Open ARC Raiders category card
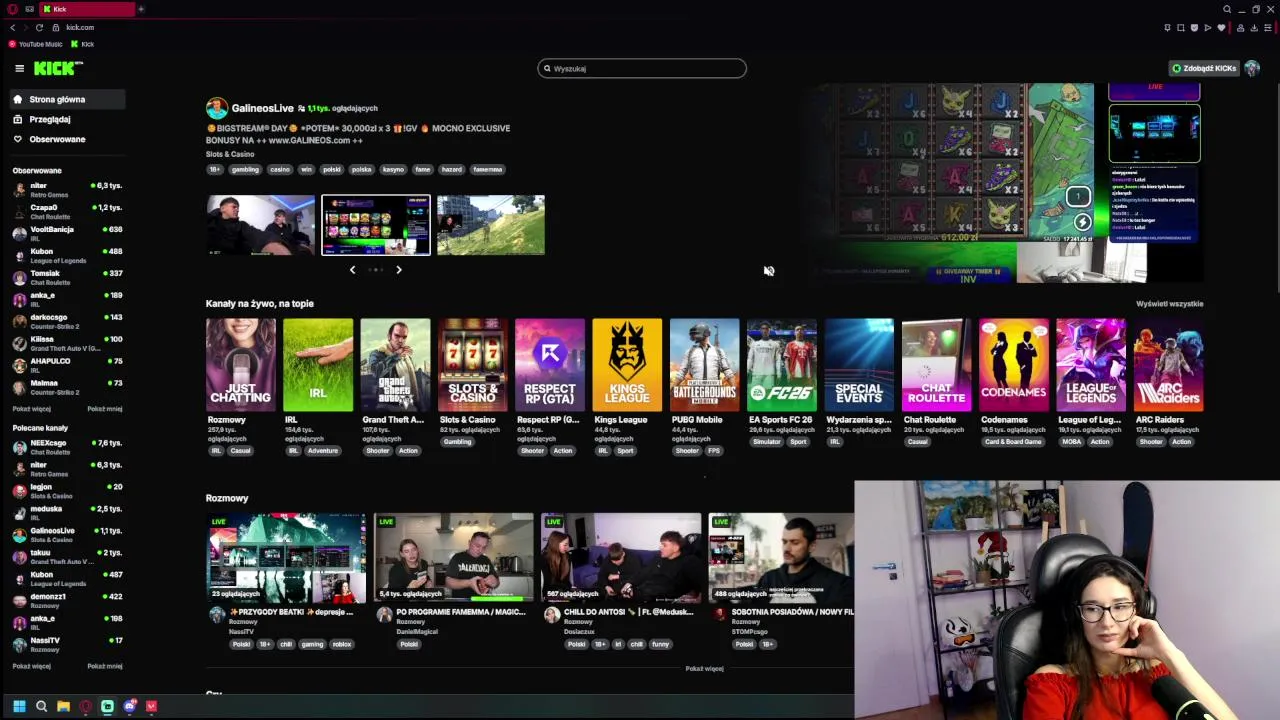Screen dimensions: 1280x720 point(1169,365)
